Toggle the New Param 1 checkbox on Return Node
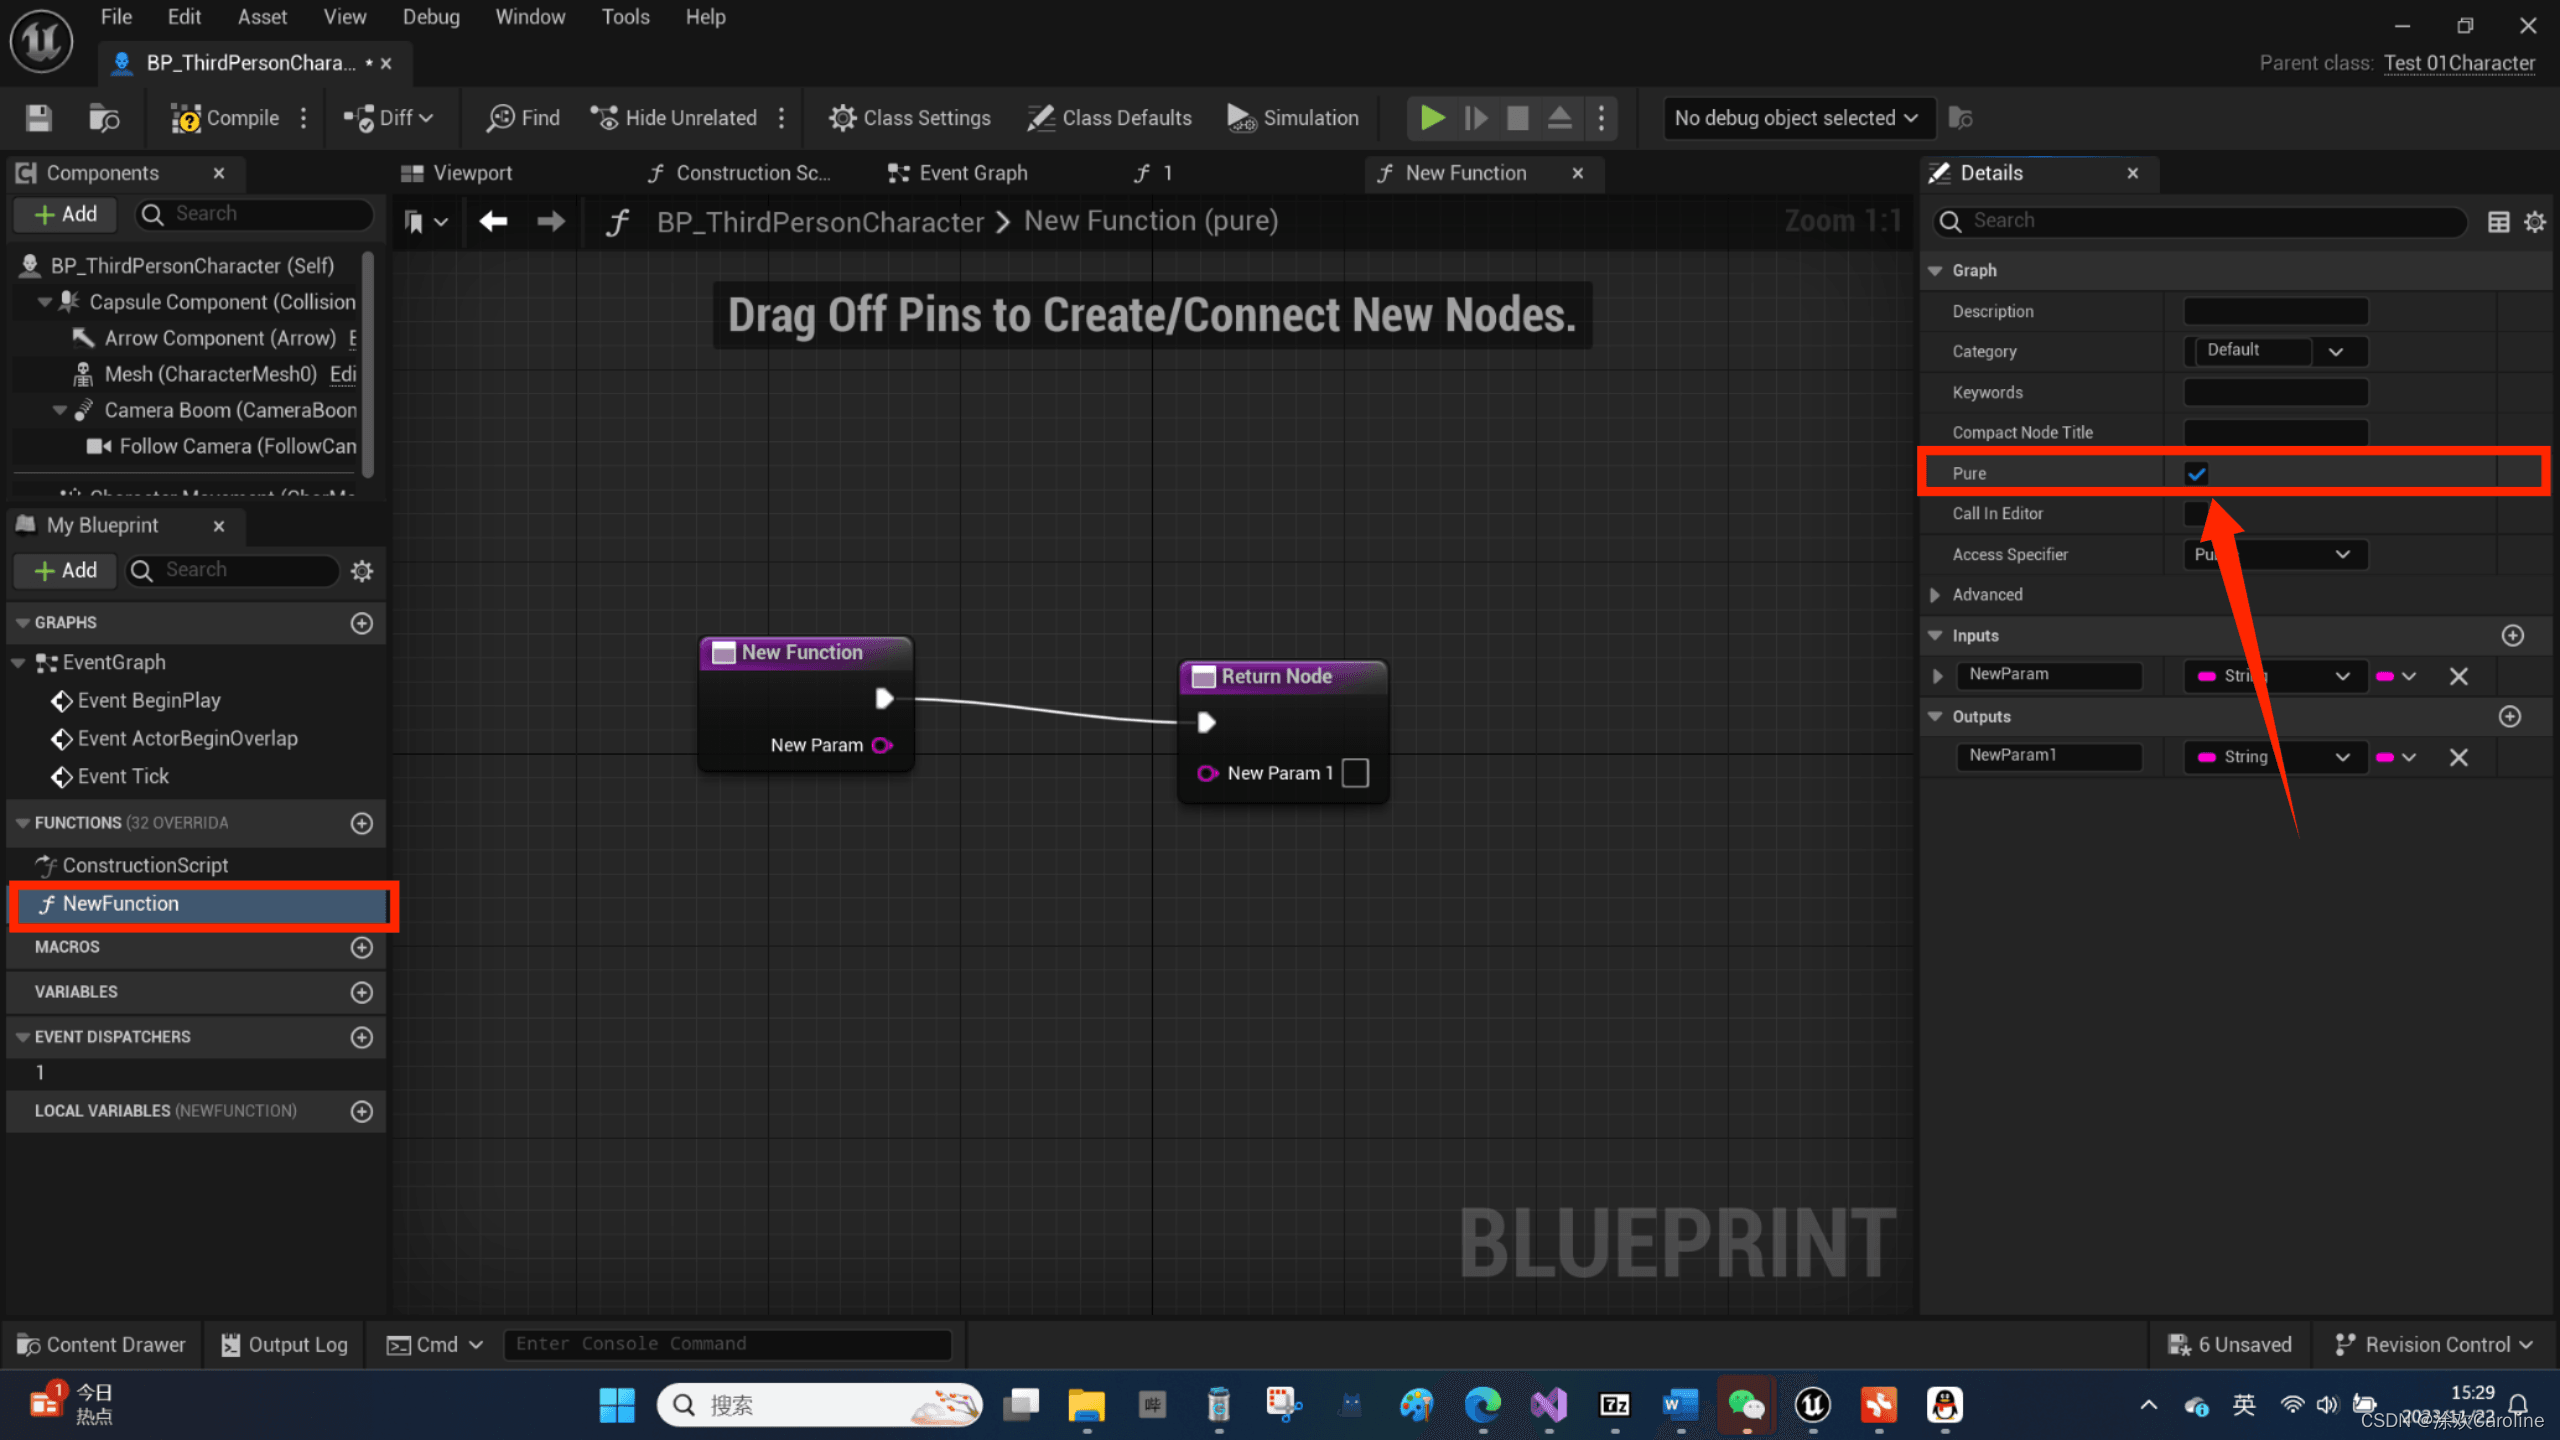This screenshot has width=2560, height=1440. [1355, 773]
